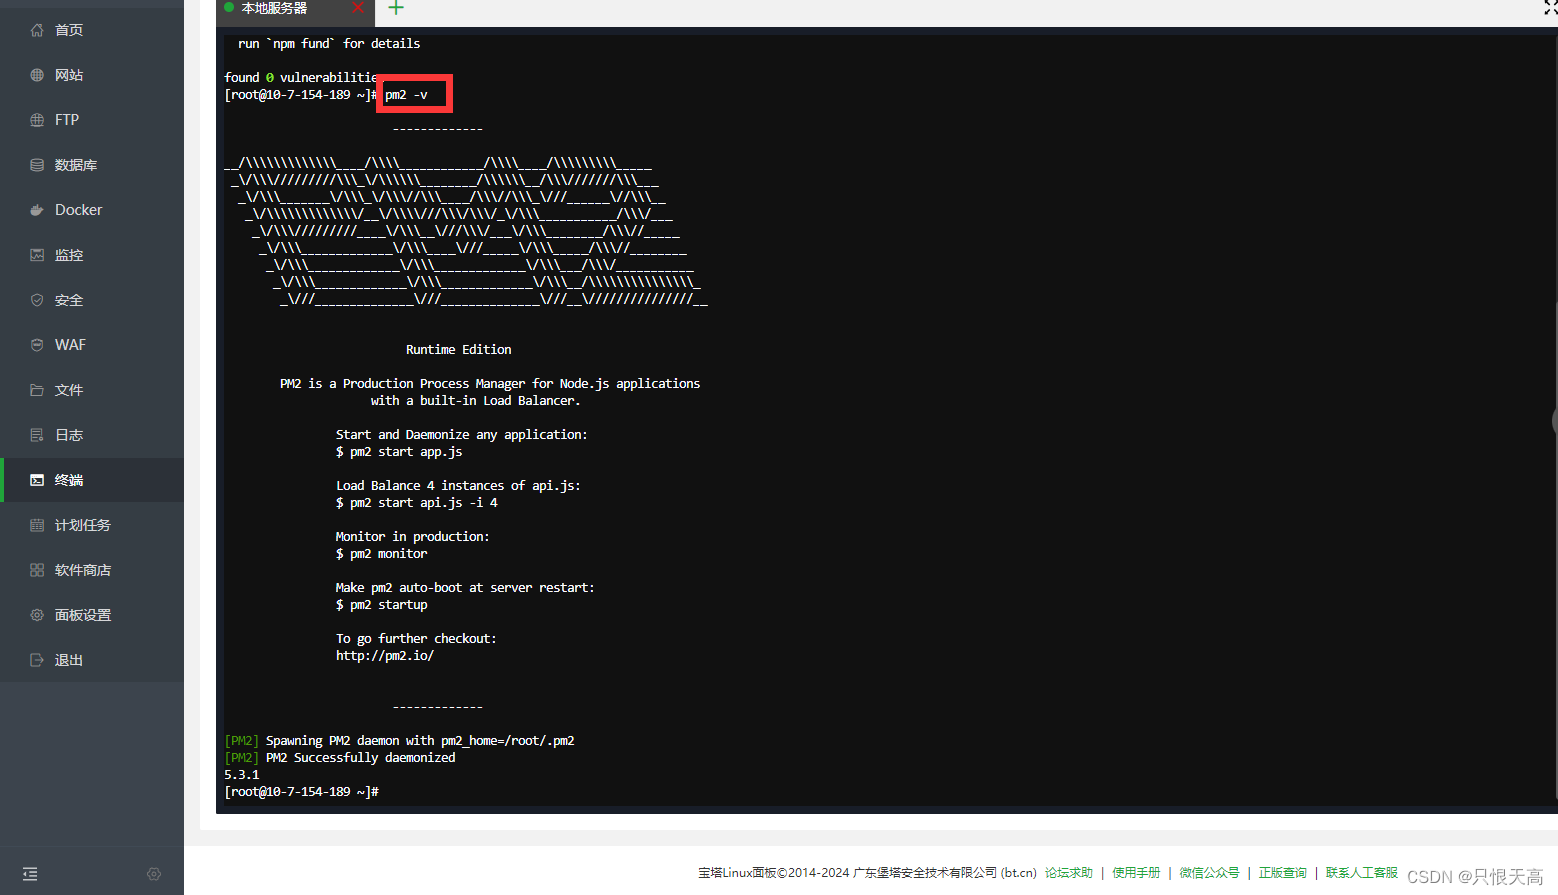Click the http://pm2.io/ text in terminal
The image size is (1558, 895).
[x=385, y=656]
